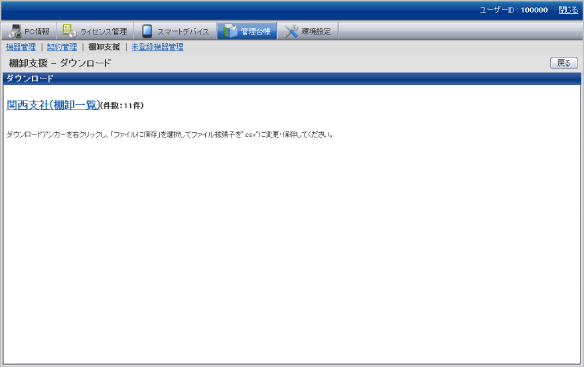Click the 管理台帳 ledger book icon
The image size is (584, 367).
(230, 31)
